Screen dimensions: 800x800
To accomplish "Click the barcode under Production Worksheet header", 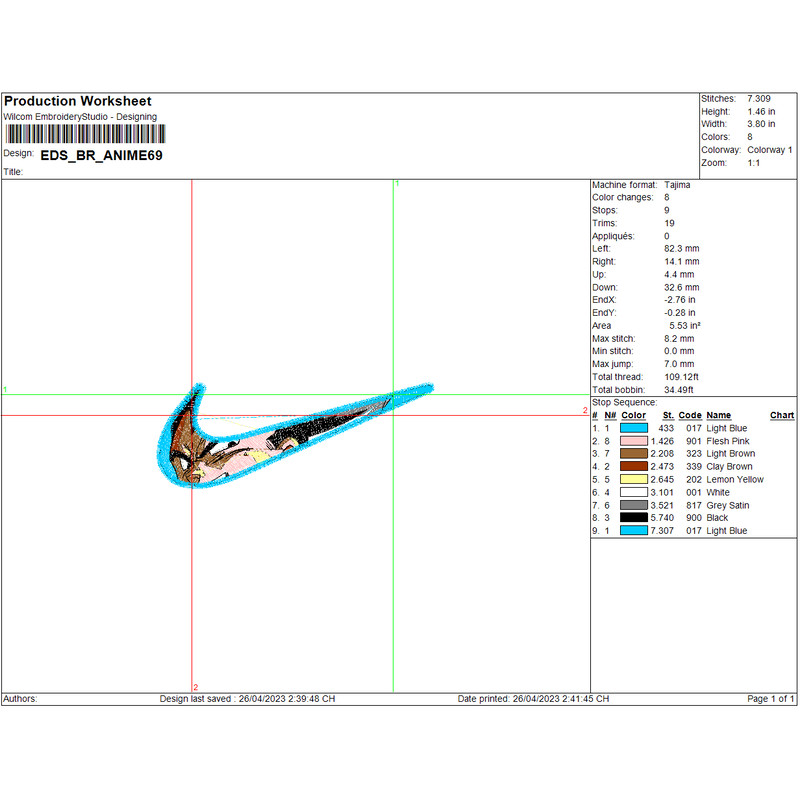I will [85, 134].
